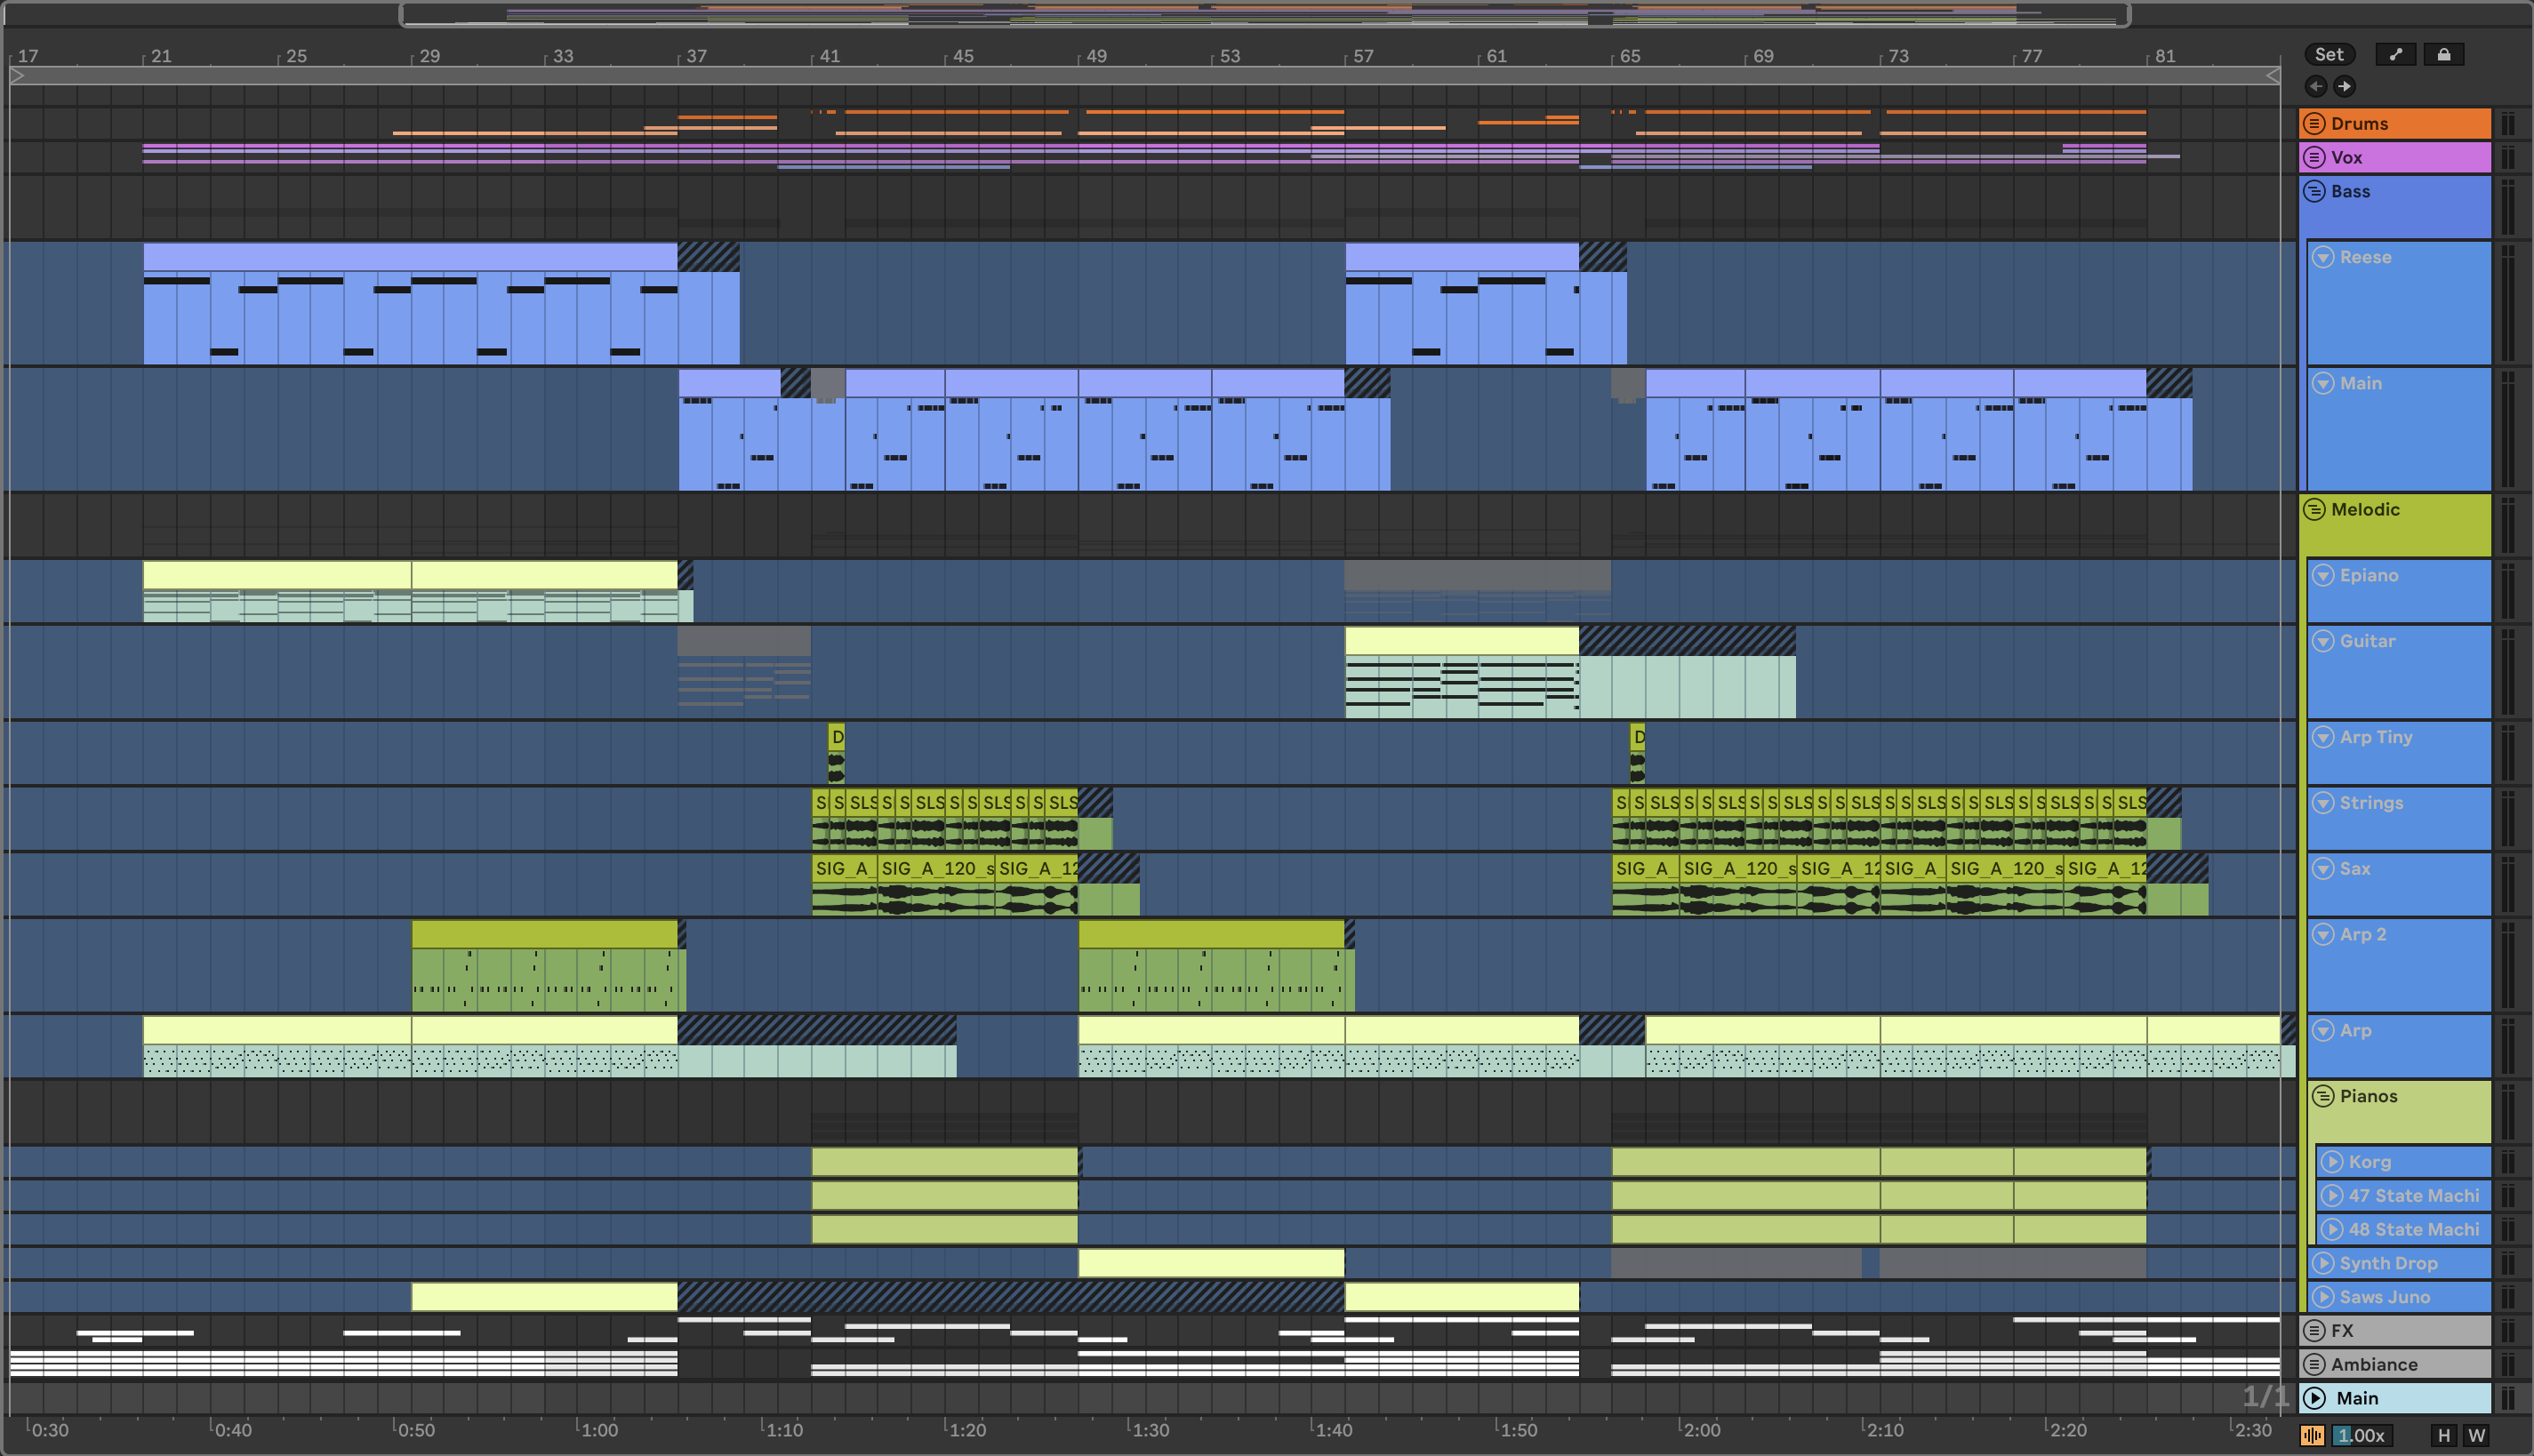Image resolution: width=2534 pixels, height=1456 pixels.
Task: Click Synth Drop track's play icon
Action: 2324,1263
